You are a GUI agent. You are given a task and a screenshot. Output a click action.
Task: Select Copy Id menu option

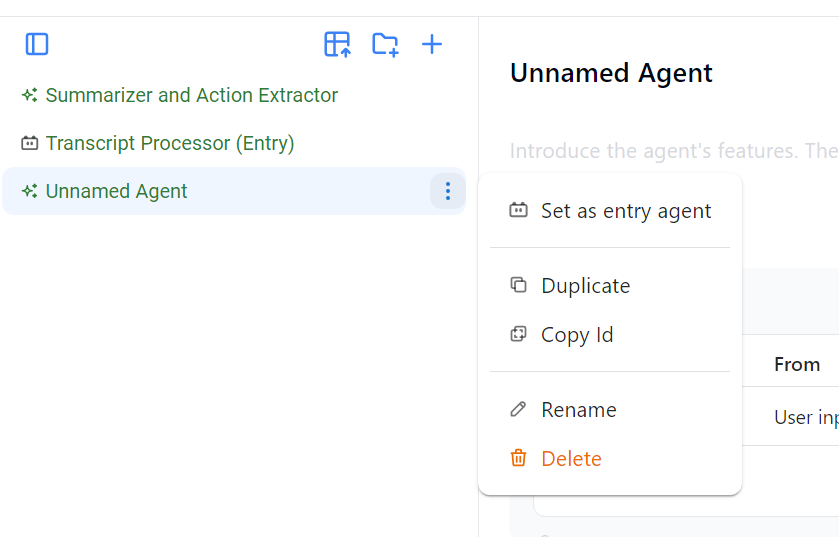[x=577, y=334]
